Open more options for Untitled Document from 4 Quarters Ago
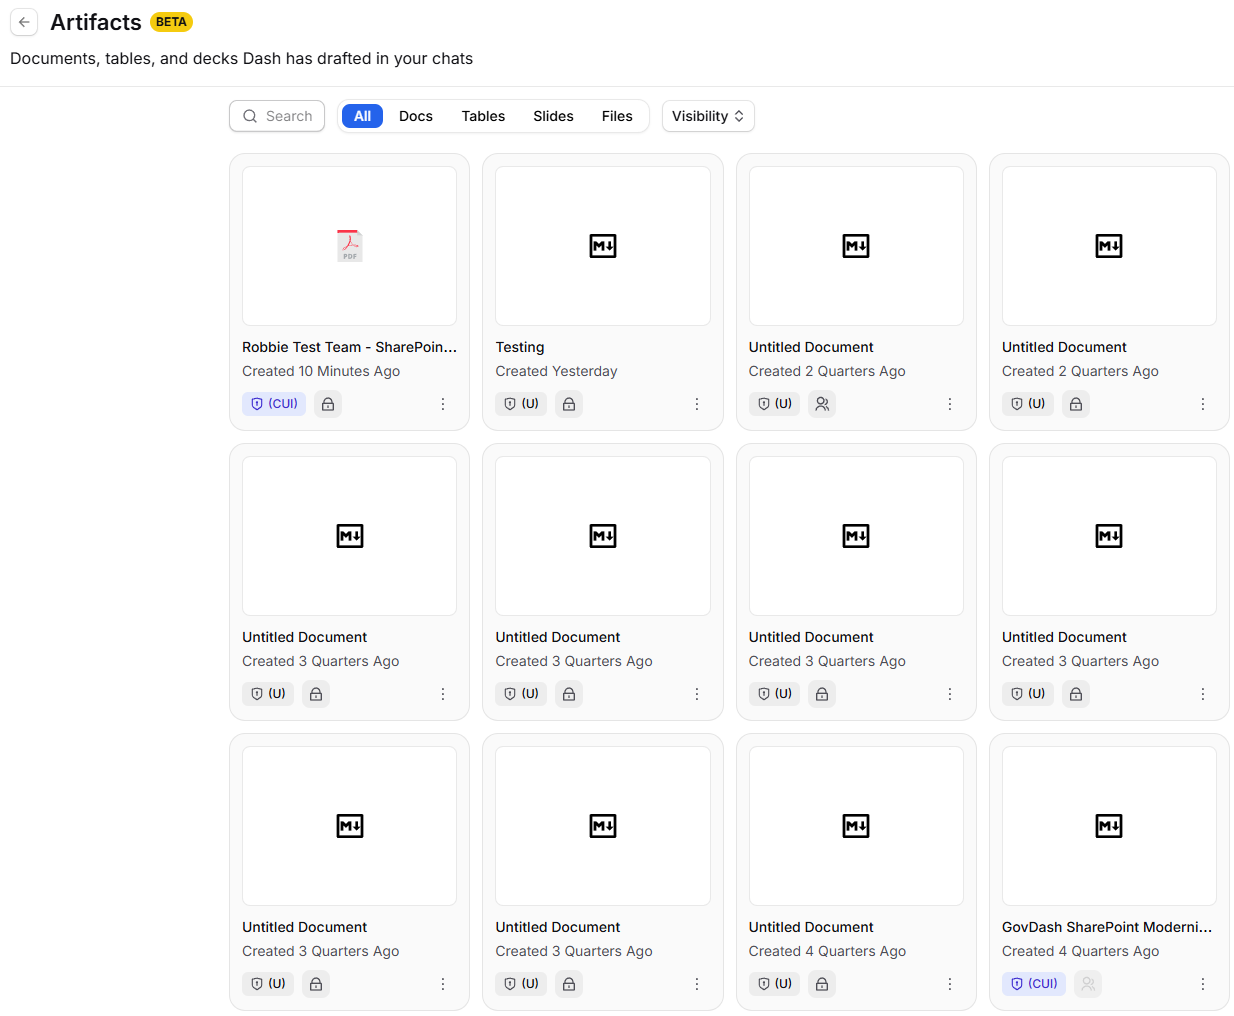 click(950, 984)
